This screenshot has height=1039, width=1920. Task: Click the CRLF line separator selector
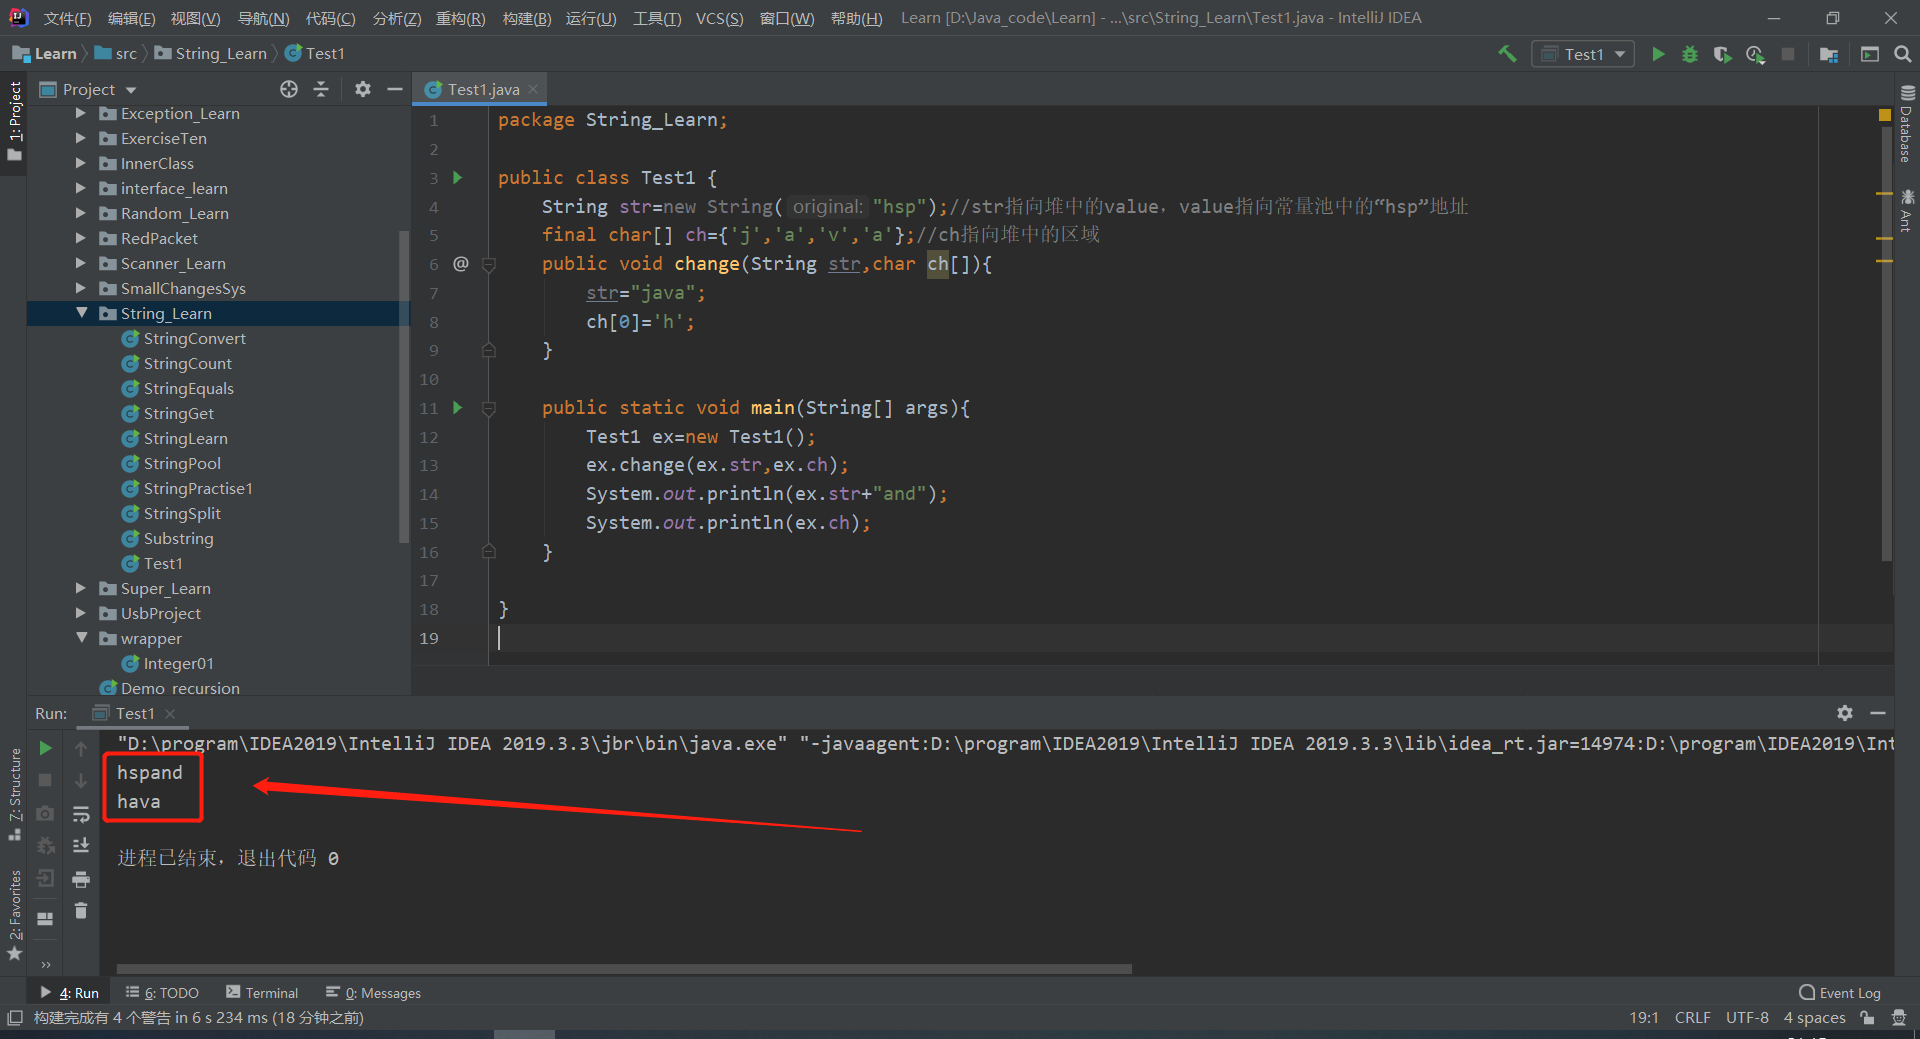[1692, 1018]
